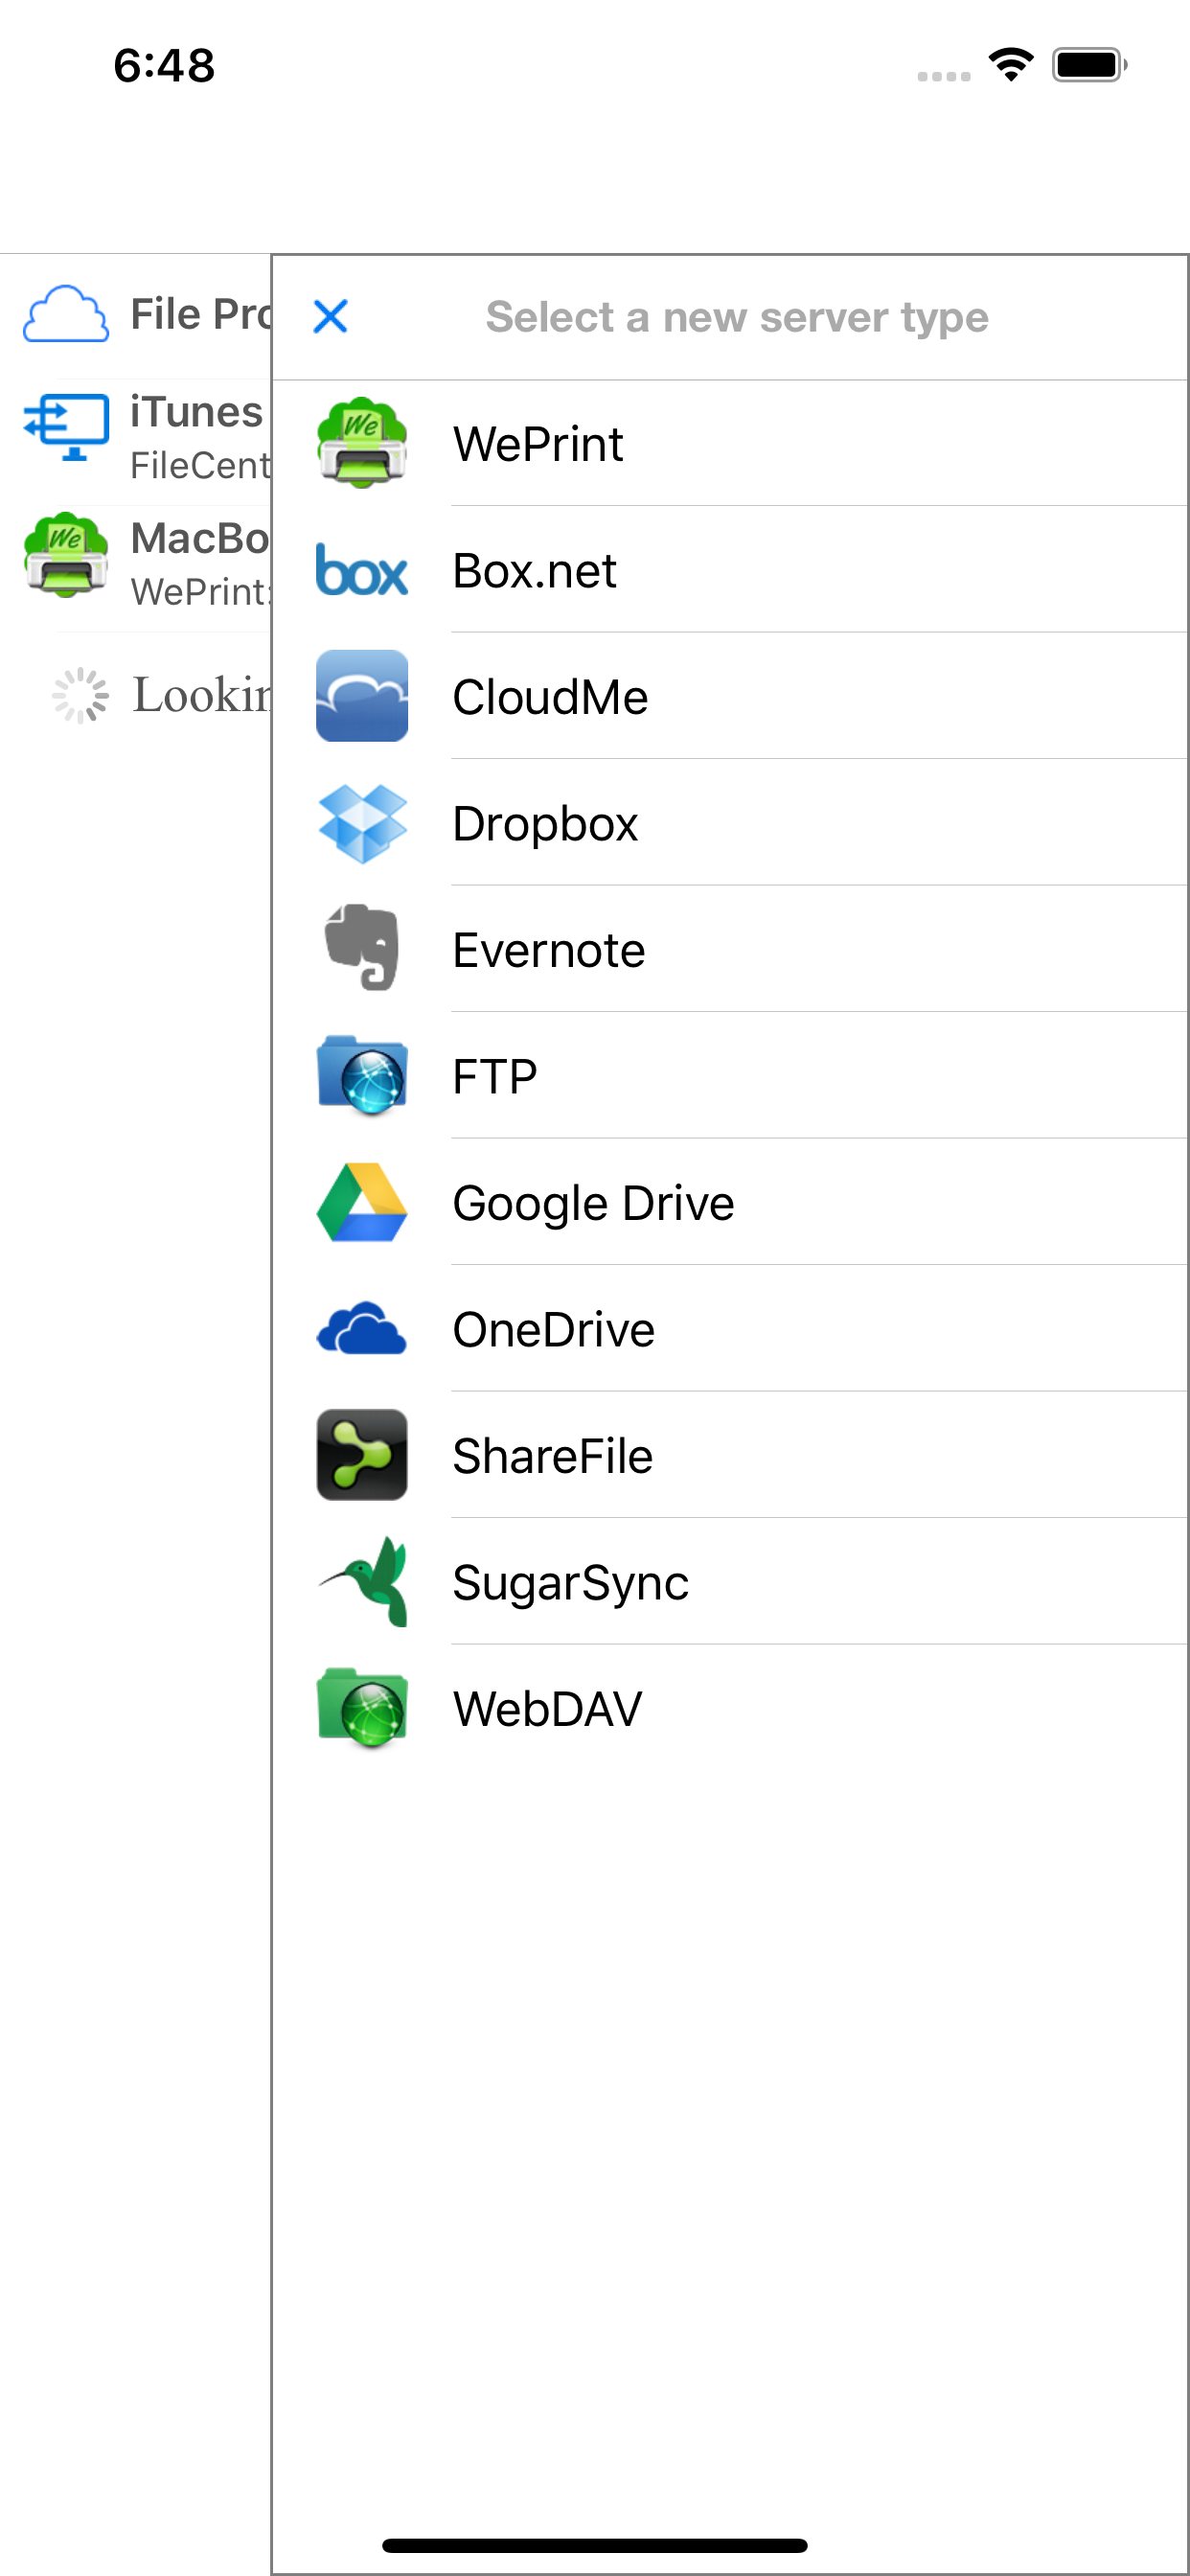Screen dimensions: 1190x2576
Task: Select the OneDrive server option
Action: click(730, 1328)
